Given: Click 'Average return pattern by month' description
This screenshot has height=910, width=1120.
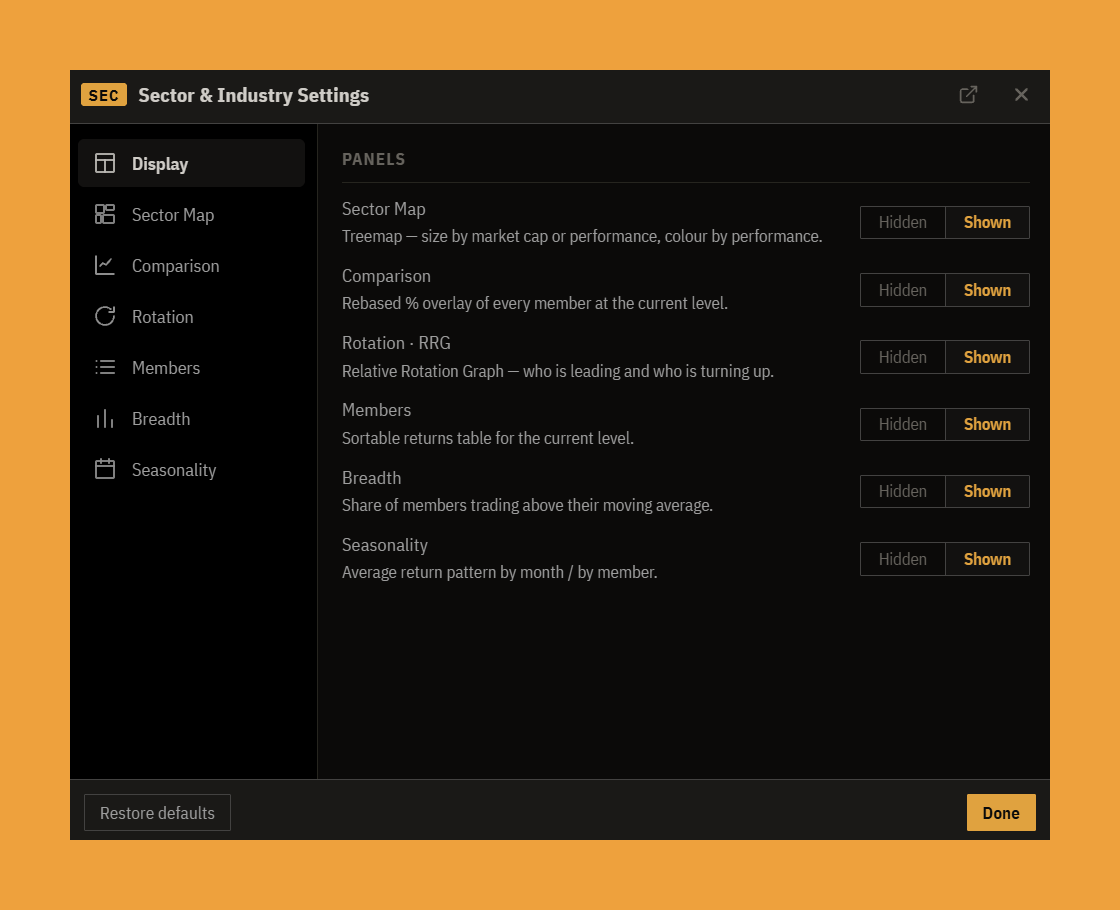Looking at the screenshot, I should click(x=500, y=573).
